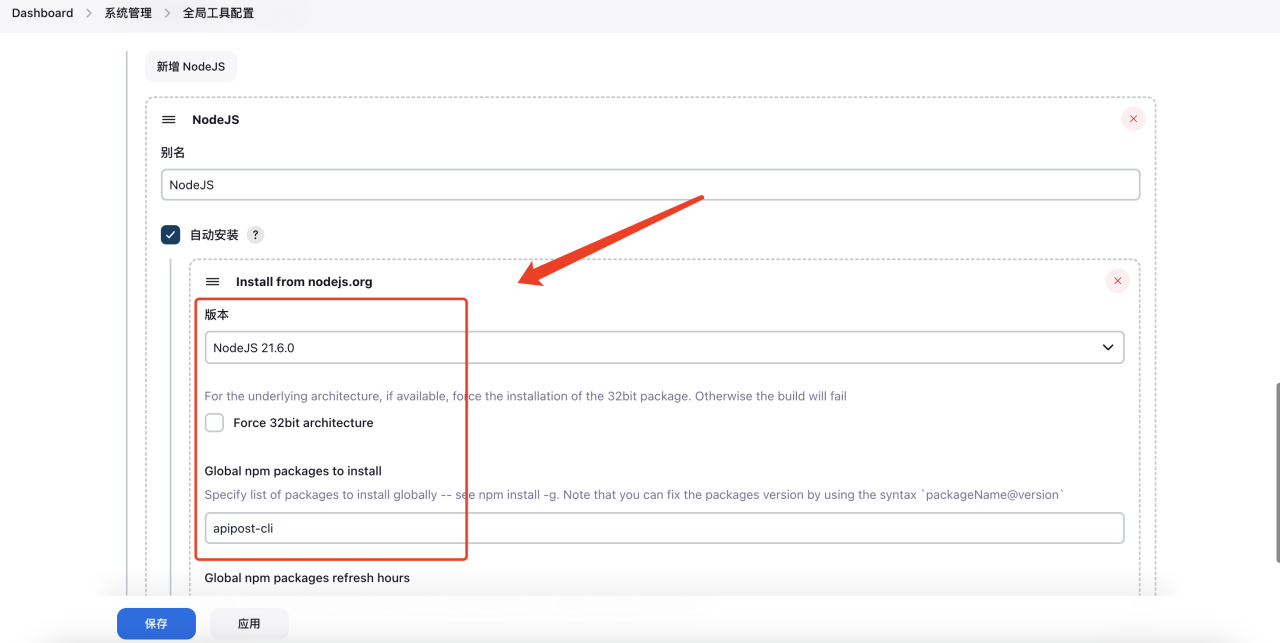Open the Dashboard breadcrumb link
Screen dimensions: 1280x643
[x=42, y=13]
